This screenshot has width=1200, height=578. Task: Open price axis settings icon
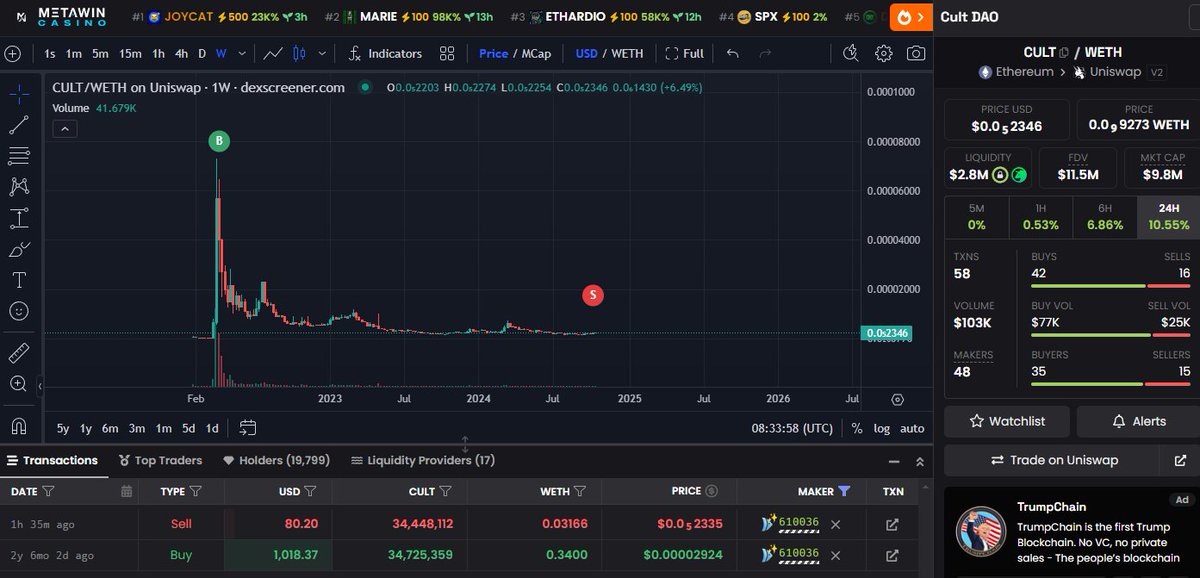[x=897, y=398]
